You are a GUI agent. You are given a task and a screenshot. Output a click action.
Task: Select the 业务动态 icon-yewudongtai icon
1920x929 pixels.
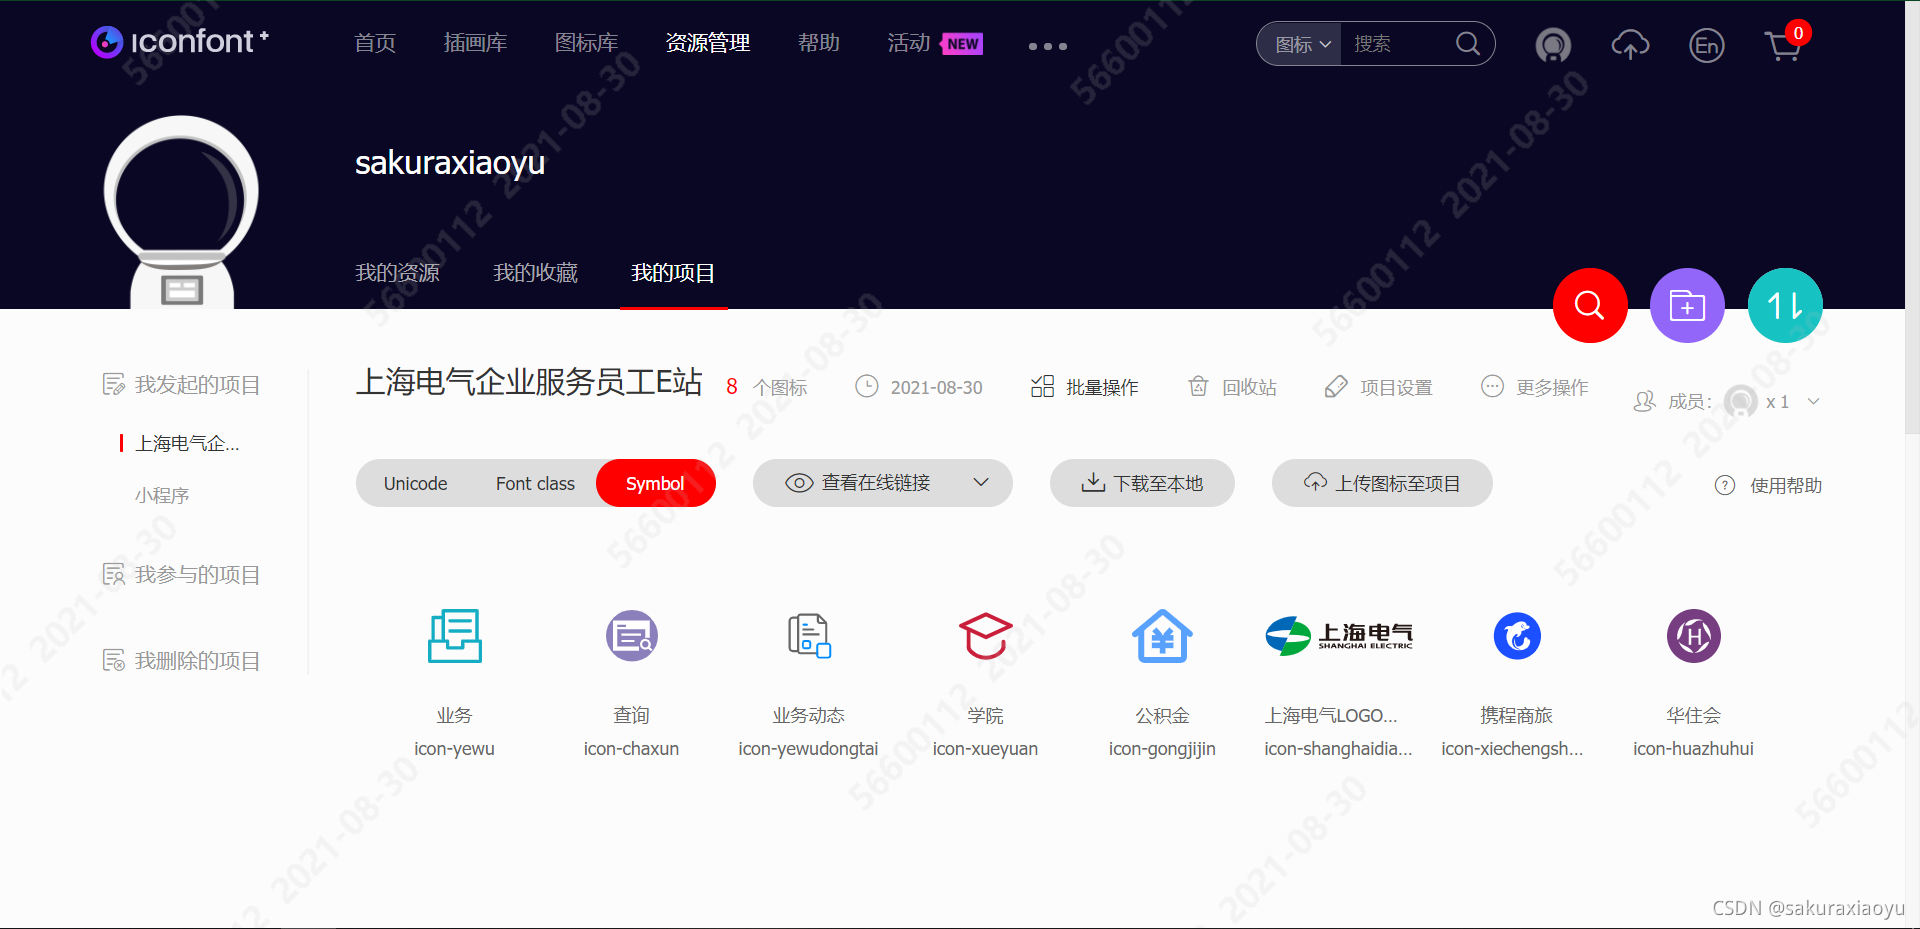[x=809, y=636]
